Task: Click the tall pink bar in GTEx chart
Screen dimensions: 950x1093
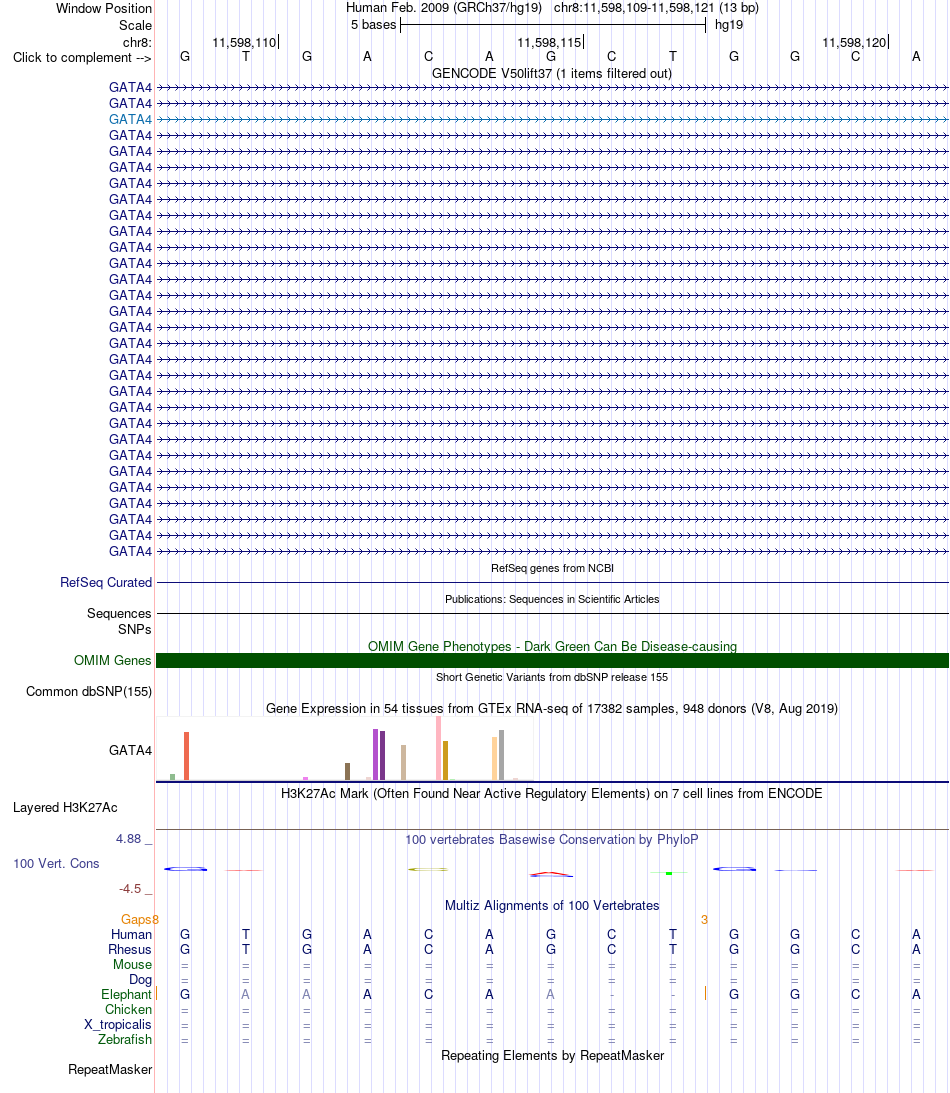Action: tap(438, 748)
